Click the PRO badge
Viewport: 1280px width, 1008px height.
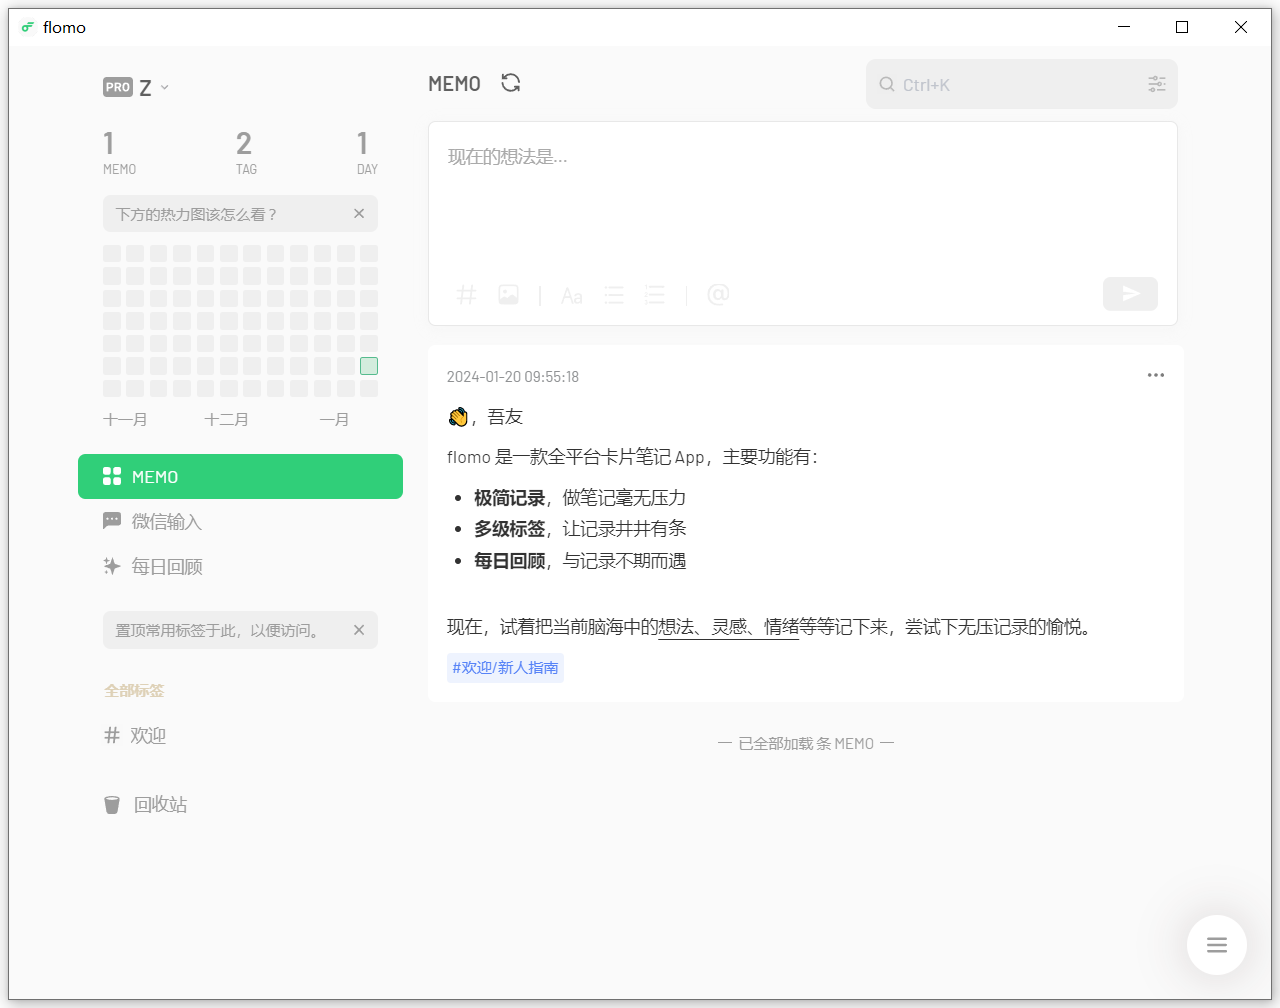click(118, 87)
